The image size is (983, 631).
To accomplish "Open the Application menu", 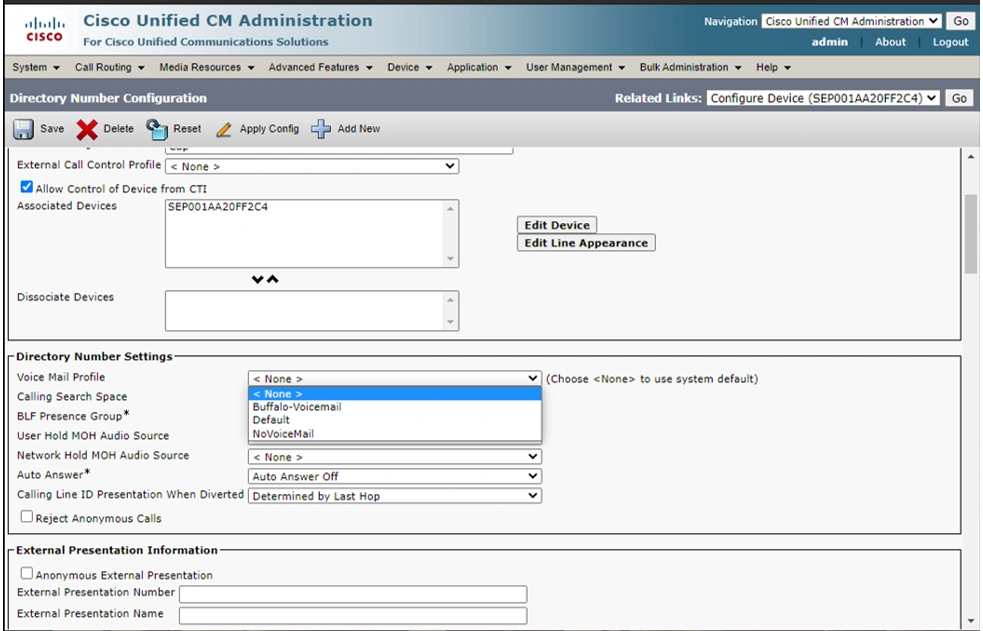I will tap(479, 68).
